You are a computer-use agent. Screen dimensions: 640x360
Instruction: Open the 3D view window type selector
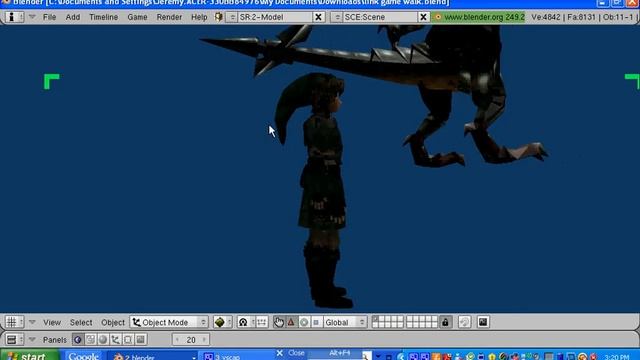[14, 322]
